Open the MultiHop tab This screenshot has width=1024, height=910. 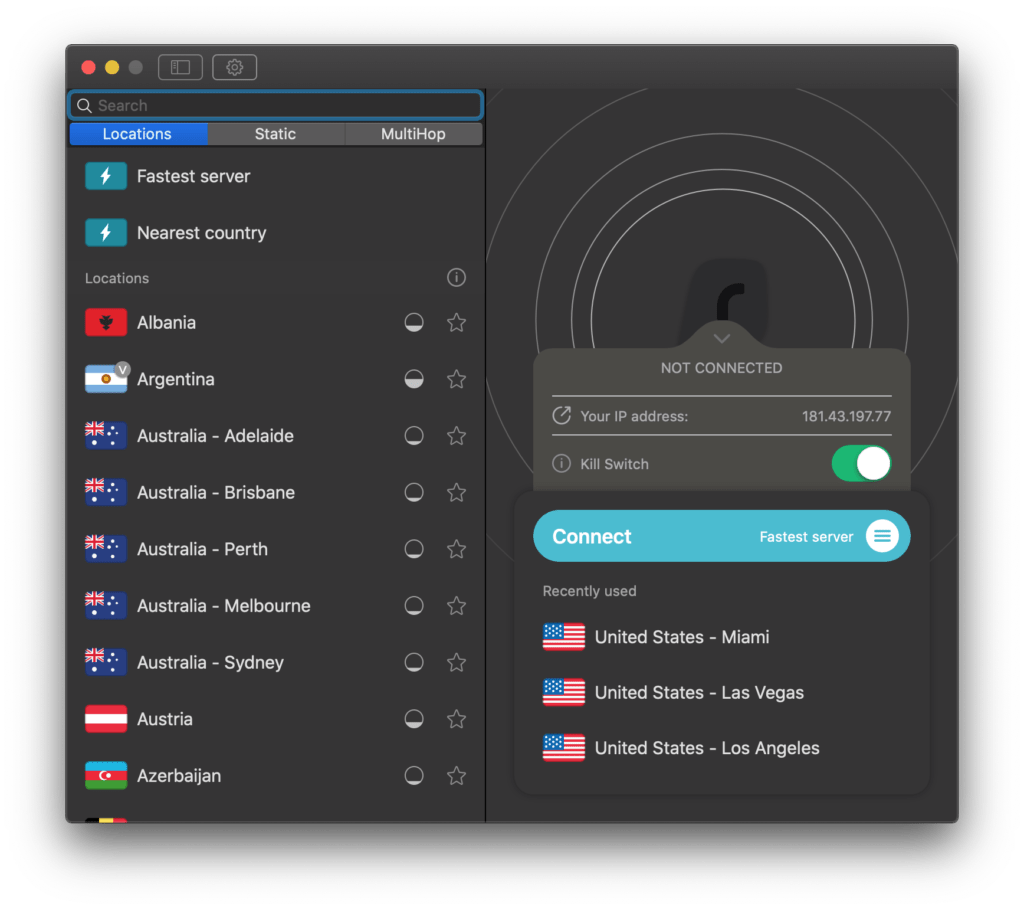[x=413, y=134]
